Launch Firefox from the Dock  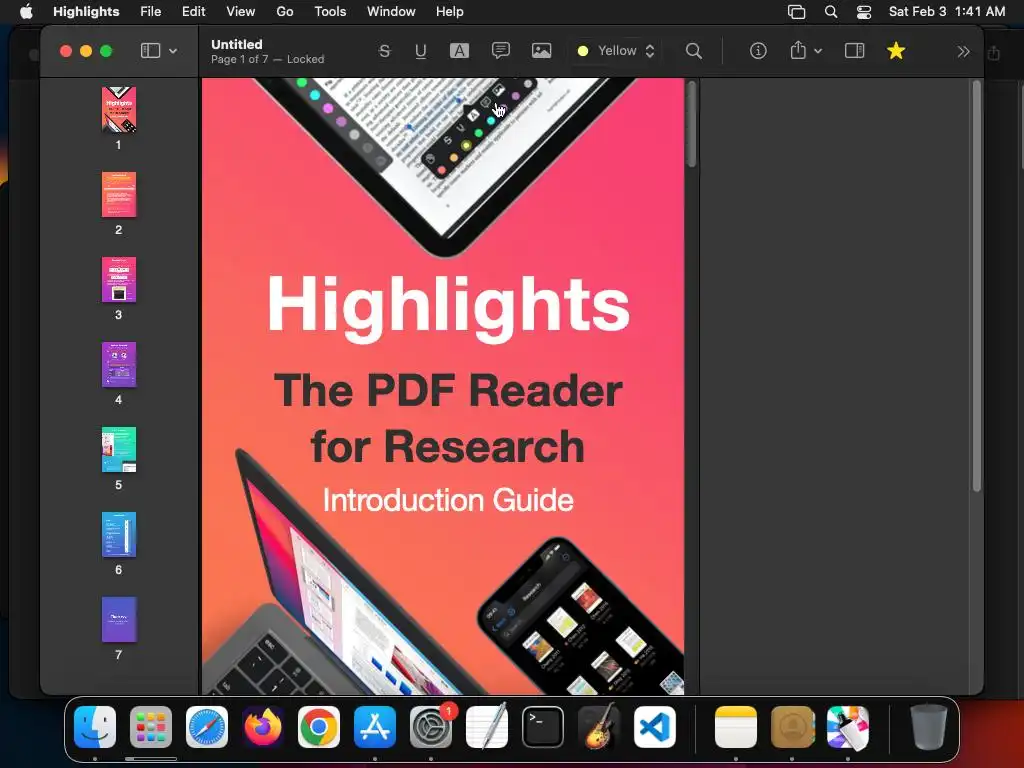[x=263, y=727]
